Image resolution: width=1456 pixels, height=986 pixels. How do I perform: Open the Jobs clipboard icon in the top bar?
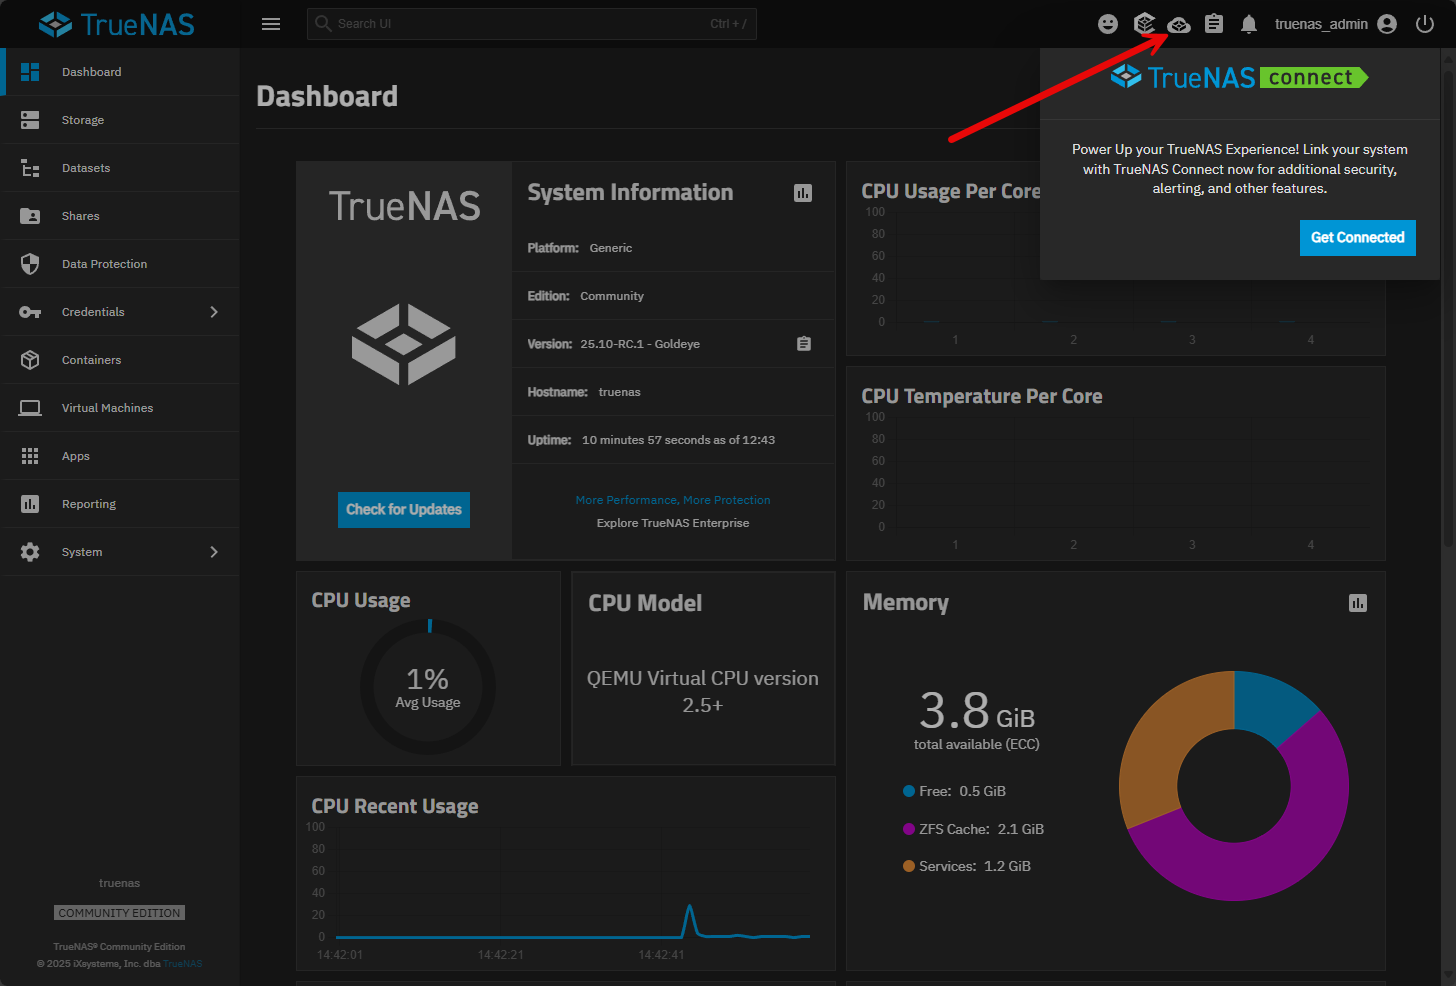pyautogui.click(x=1214, y=24)
